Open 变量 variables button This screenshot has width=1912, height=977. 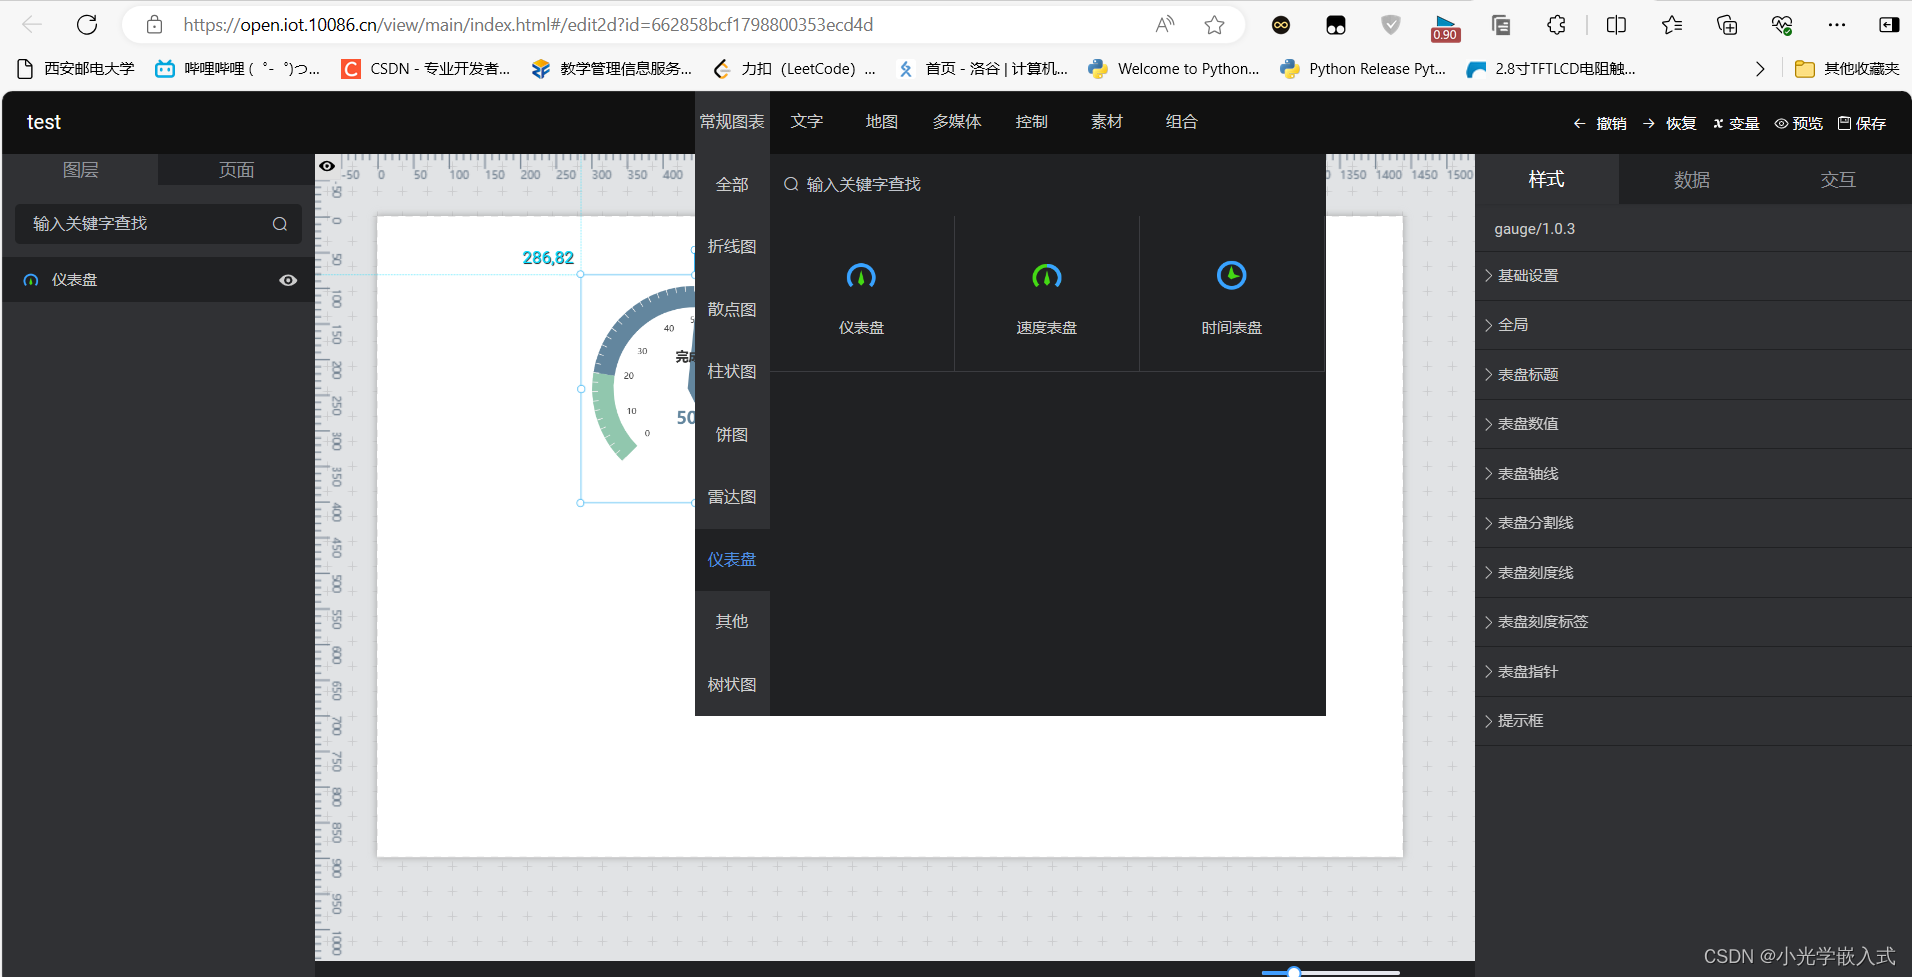coord(1737,124)
